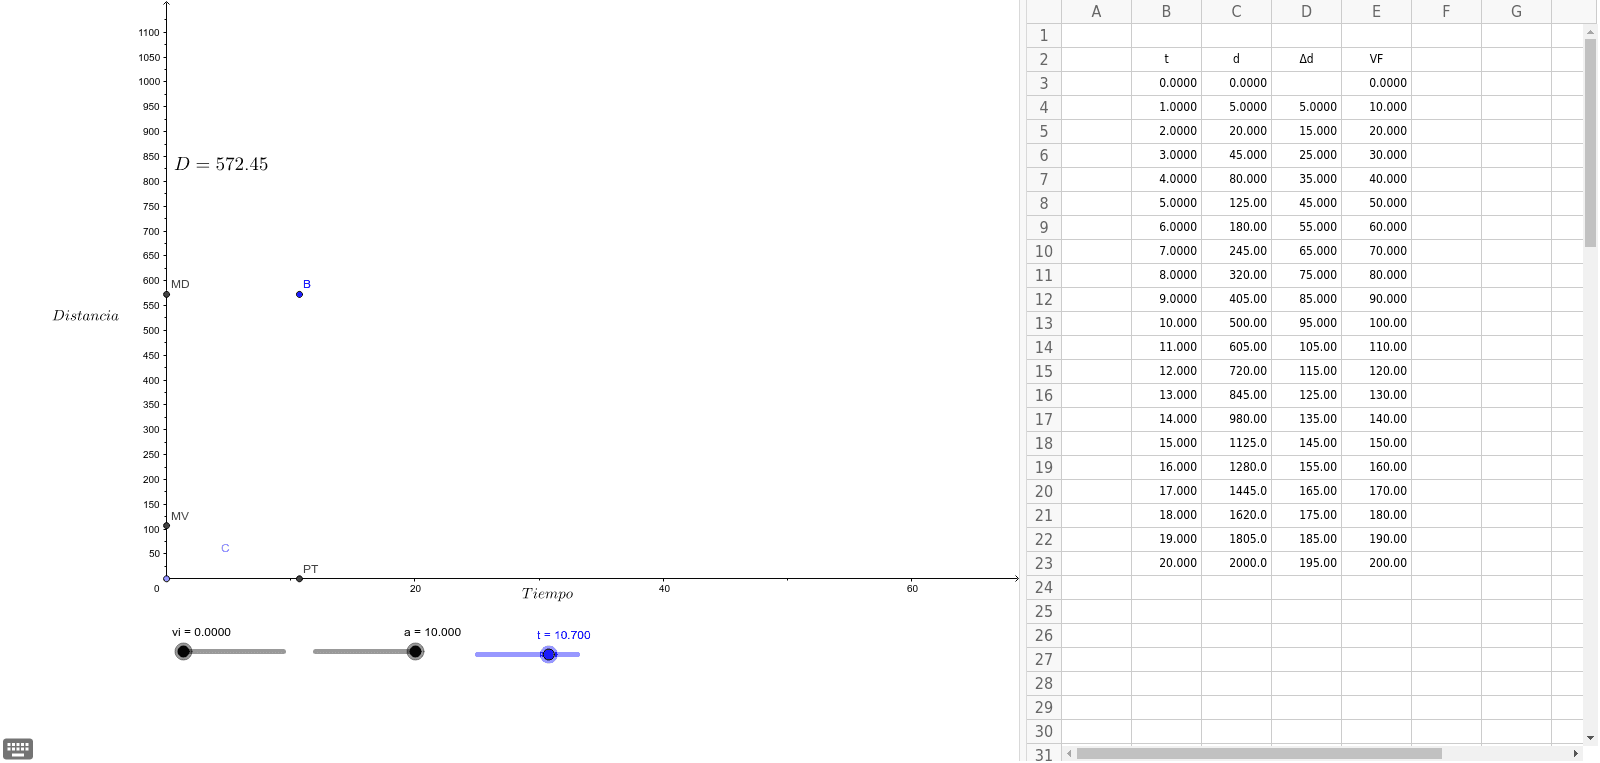
Task: Click the 'vi = 0.0000' slider label
Action: [201, 632]
